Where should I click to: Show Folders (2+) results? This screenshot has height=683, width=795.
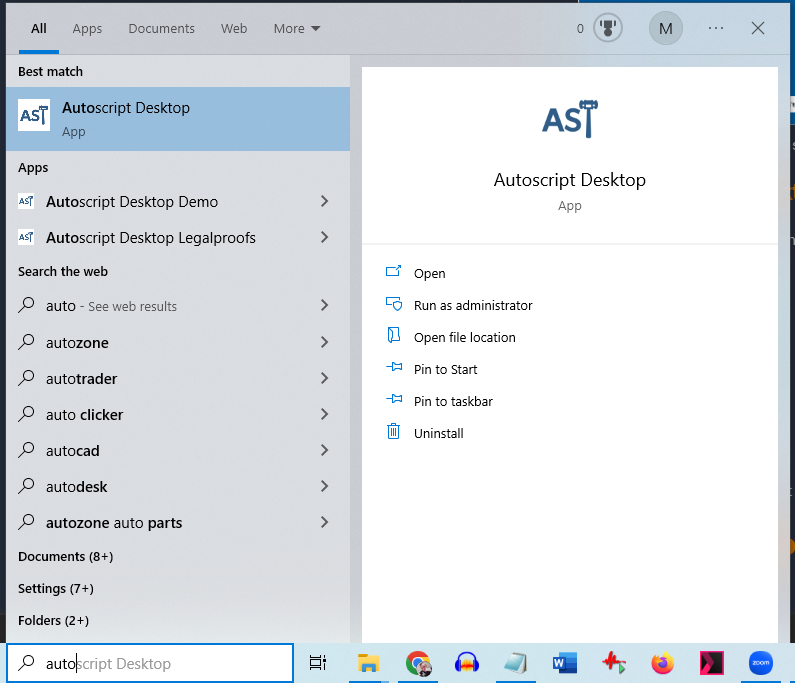pos(53,620)
